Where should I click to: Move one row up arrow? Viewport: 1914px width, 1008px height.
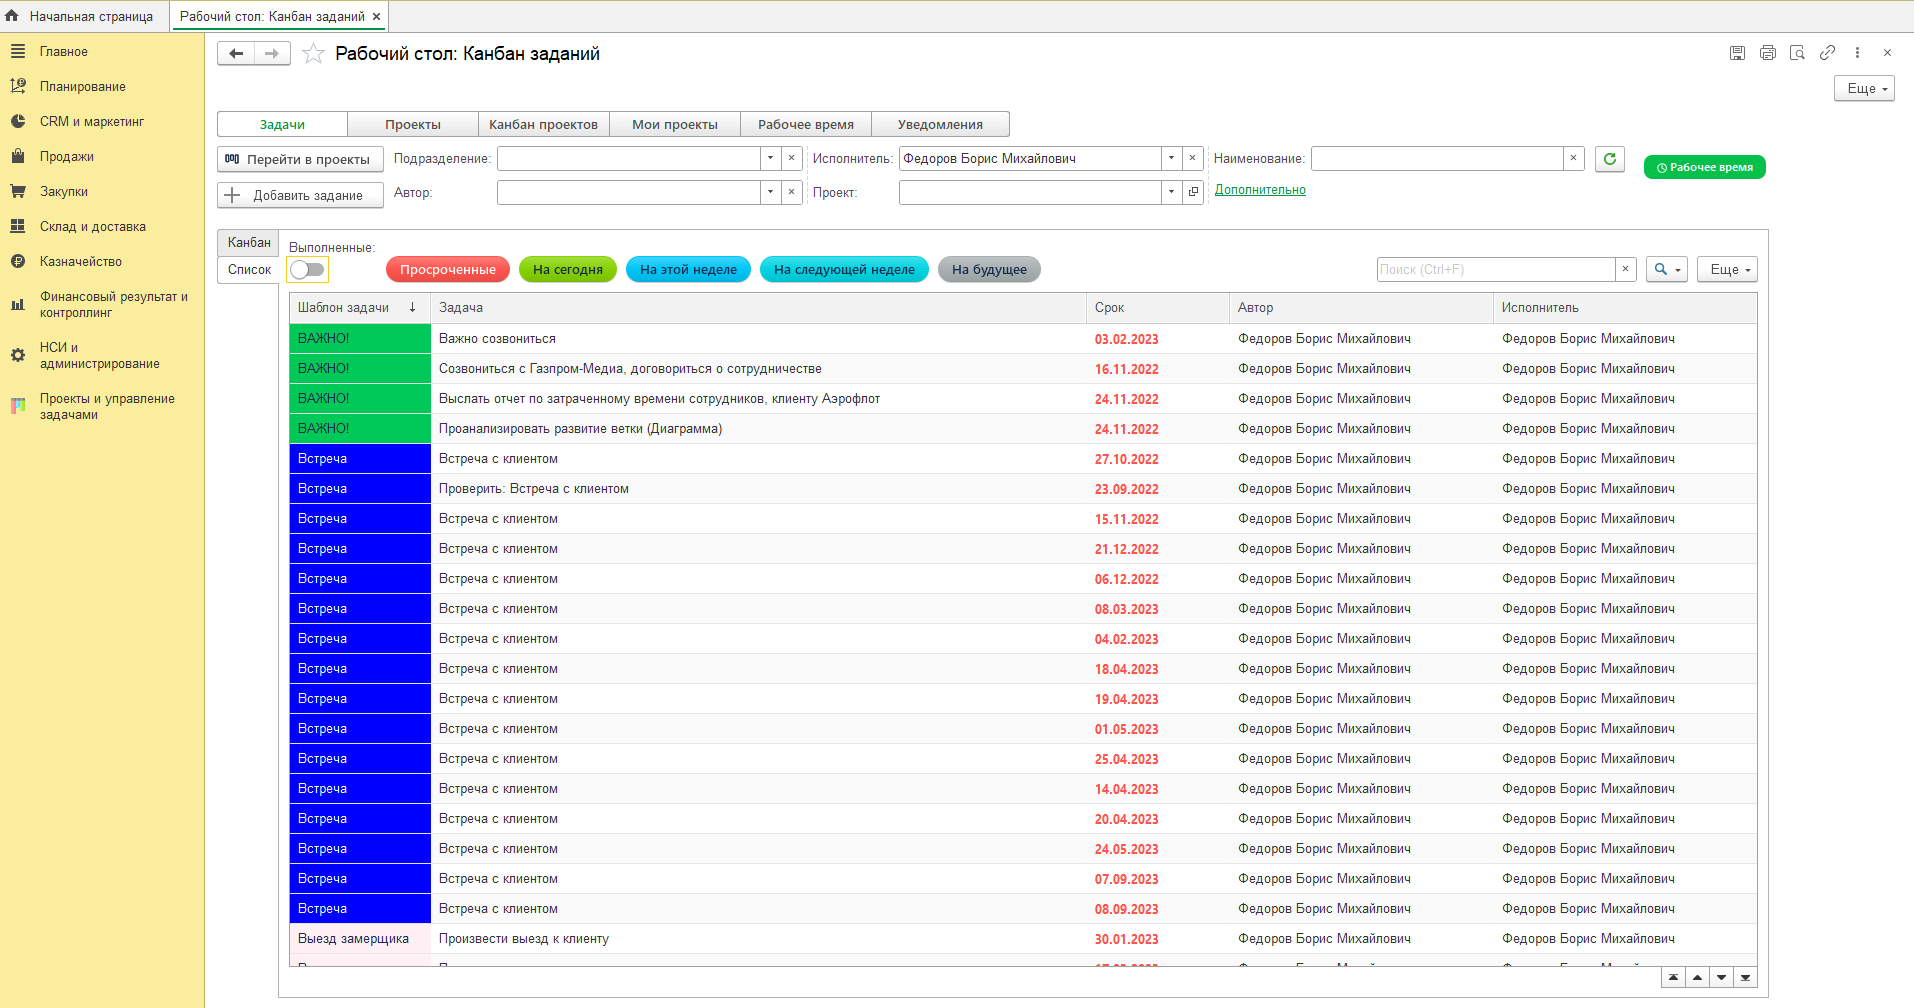1697,977
